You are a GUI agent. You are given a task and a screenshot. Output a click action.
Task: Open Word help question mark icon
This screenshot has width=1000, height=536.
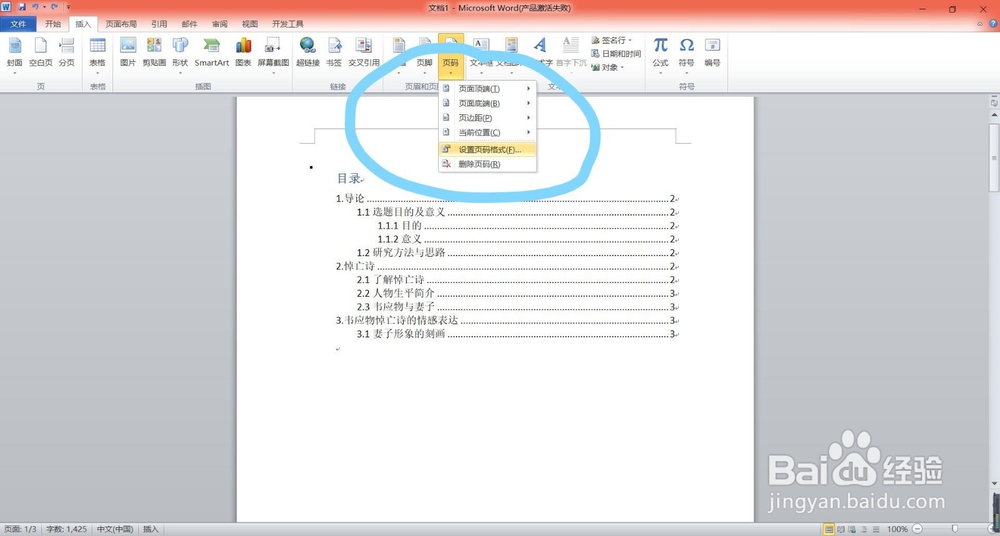point(993,24)
